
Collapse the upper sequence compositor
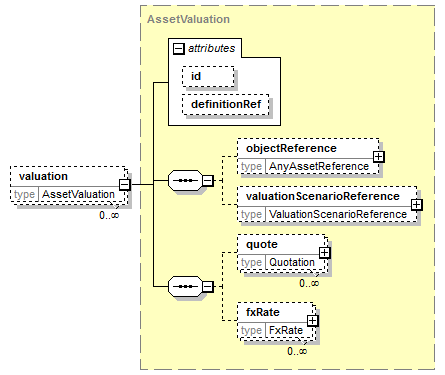pyautogui.click(x=208, y=181)
